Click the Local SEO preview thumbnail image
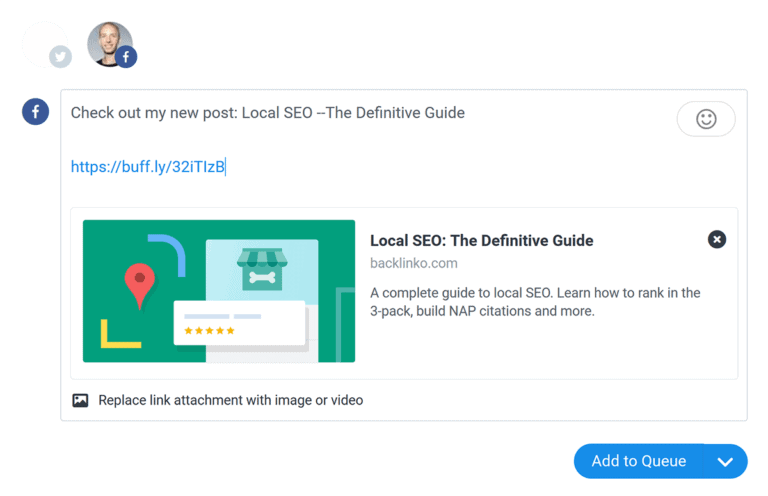The image size is (768, 496). 219,291
